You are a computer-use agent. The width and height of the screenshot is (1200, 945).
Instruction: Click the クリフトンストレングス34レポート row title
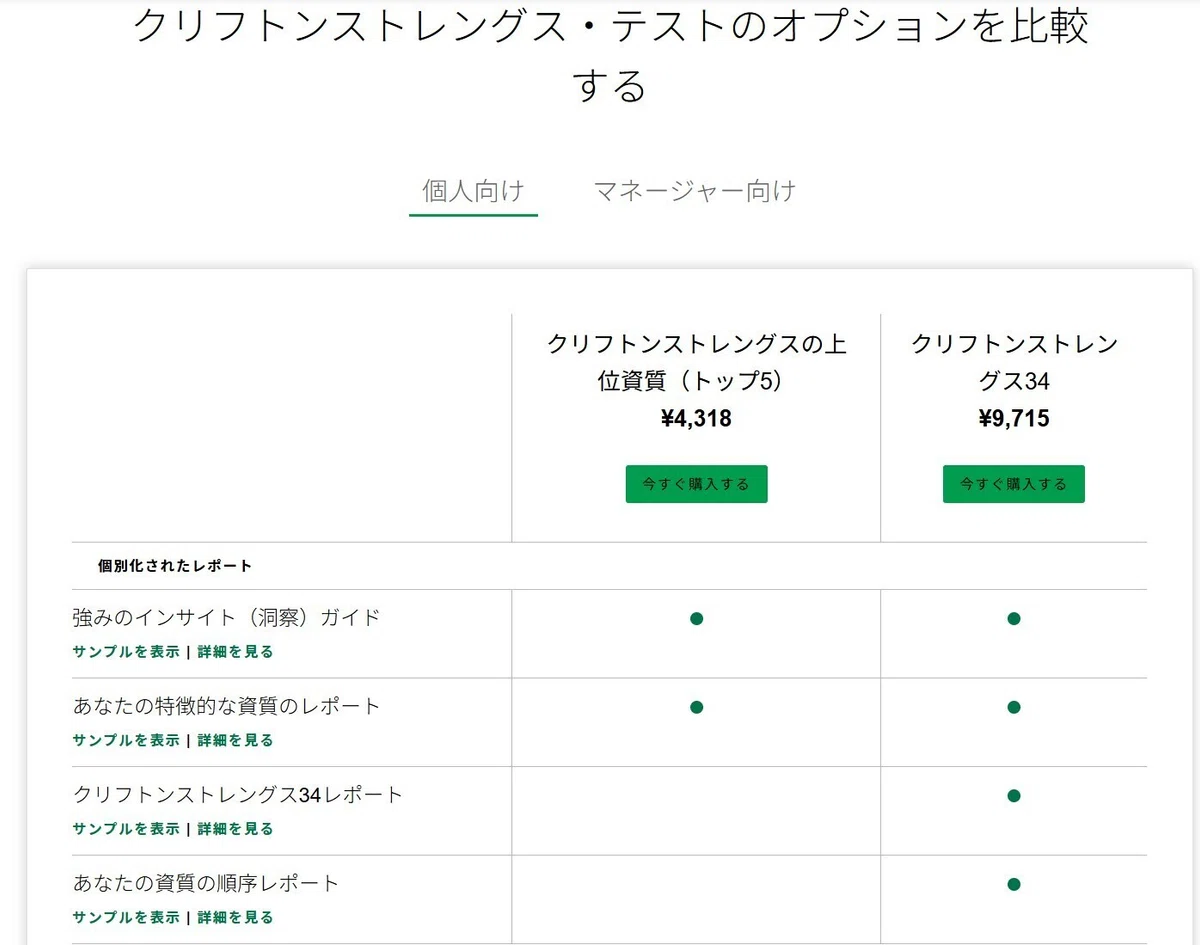pyautogui.click(x=238, y=795)
